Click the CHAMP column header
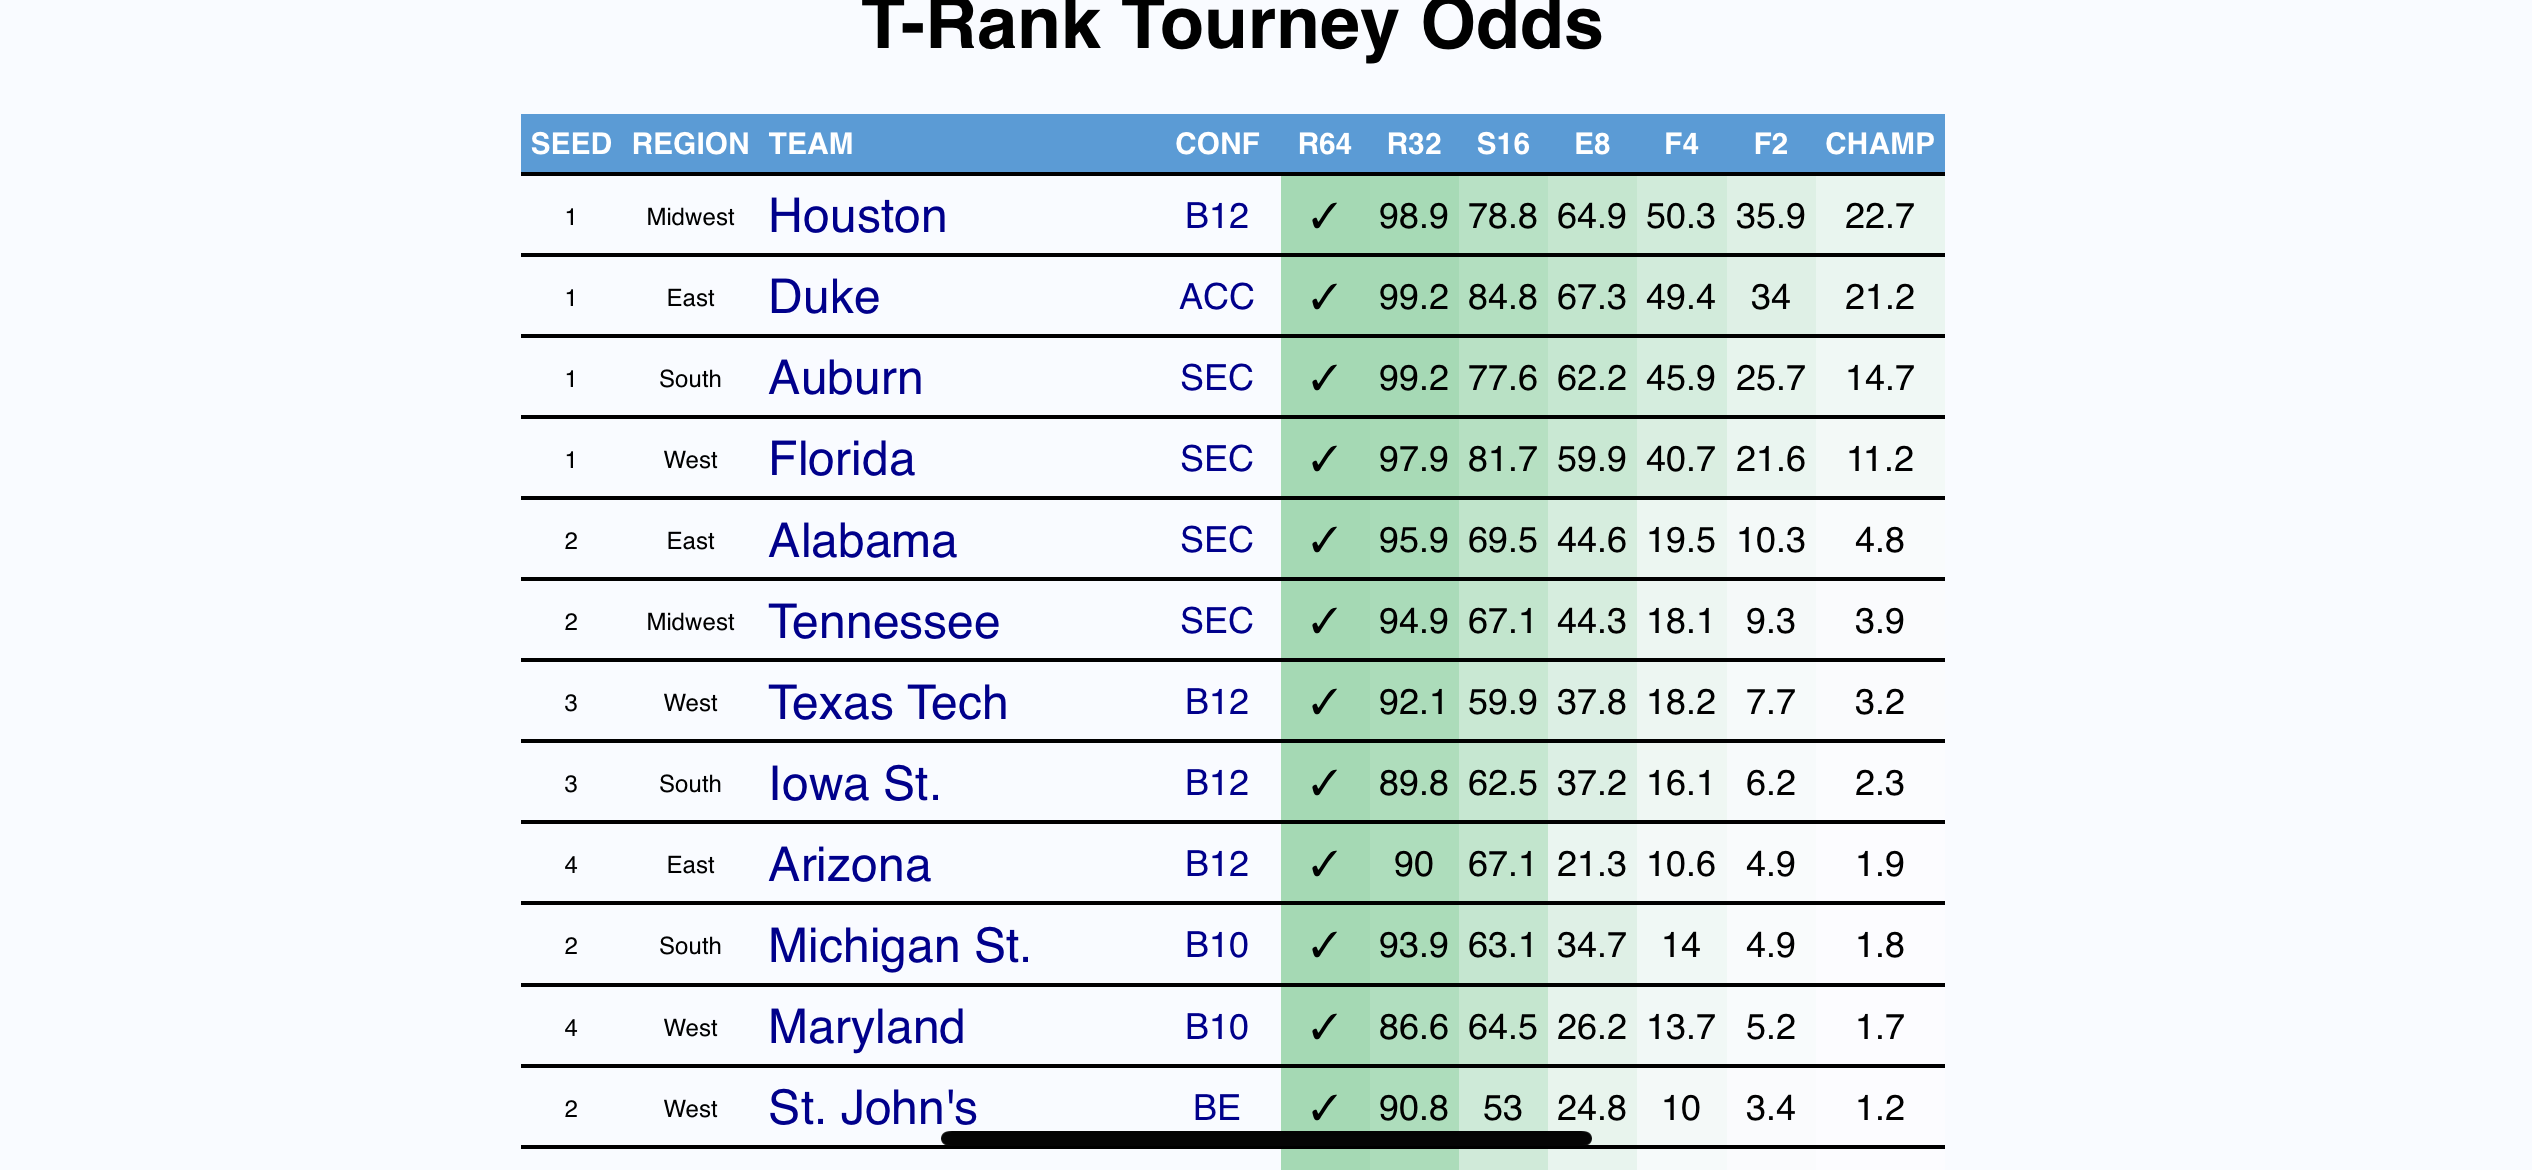This screenshot has height=1170, width=2532. [x=1879, y=144]
